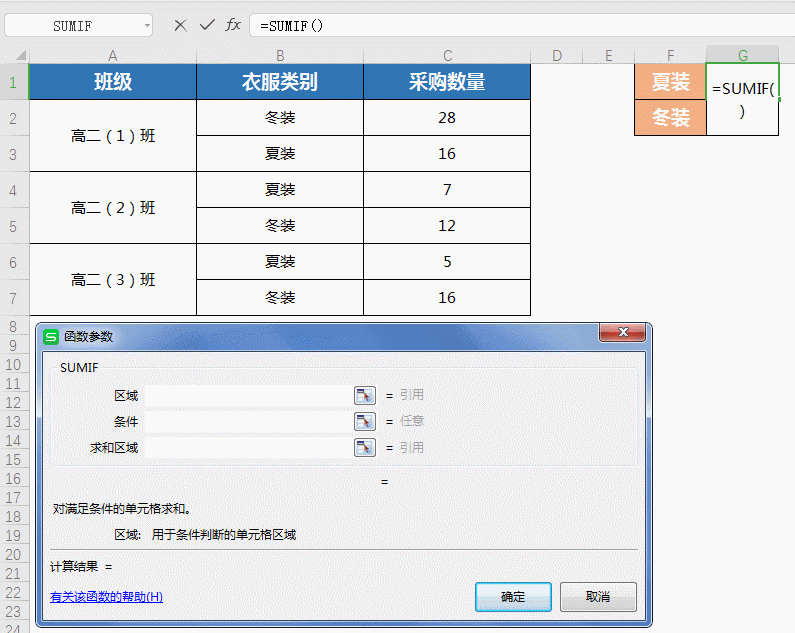Select column C header
Viewport: 795px width, 633px height.
(447, 55)
